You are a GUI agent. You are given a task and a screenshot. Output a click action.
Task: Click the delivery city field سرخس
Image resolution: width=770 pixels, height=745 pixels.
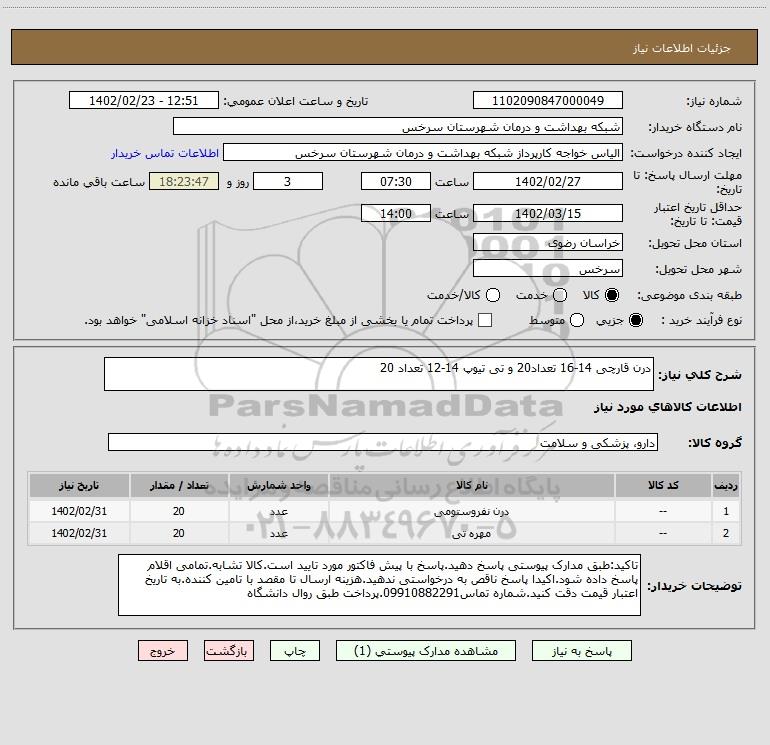pyautogui.click(x=548, y=269)
